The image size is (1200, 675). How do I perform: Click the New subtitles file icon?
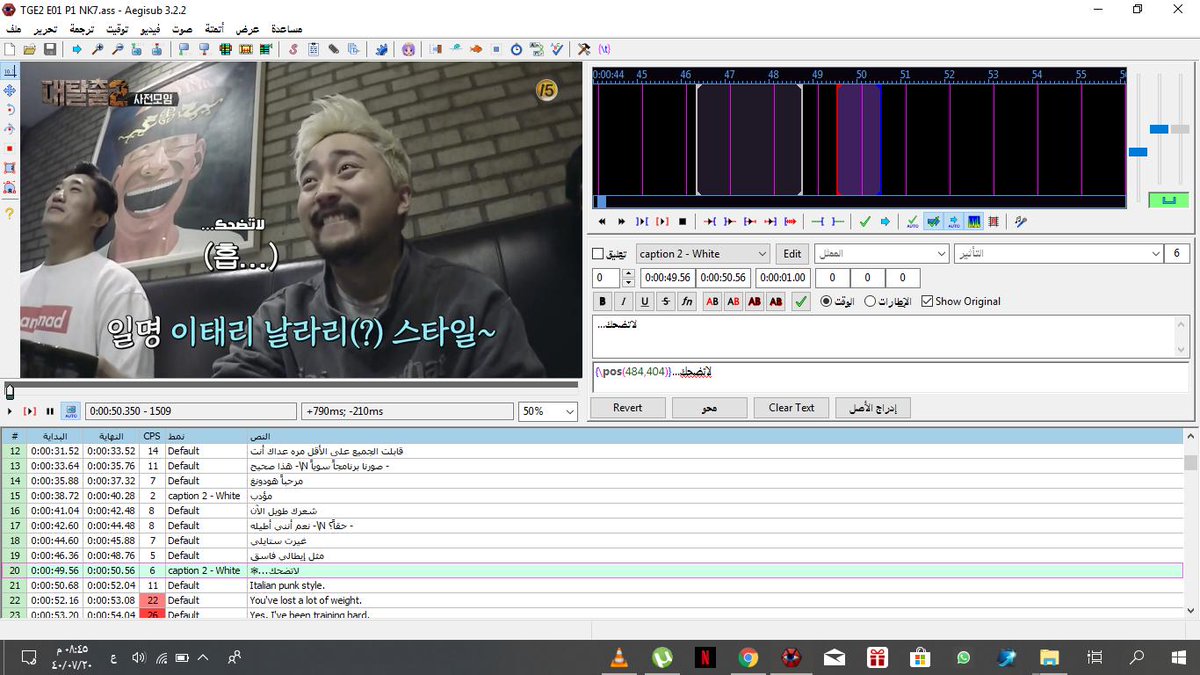point(9,49)
